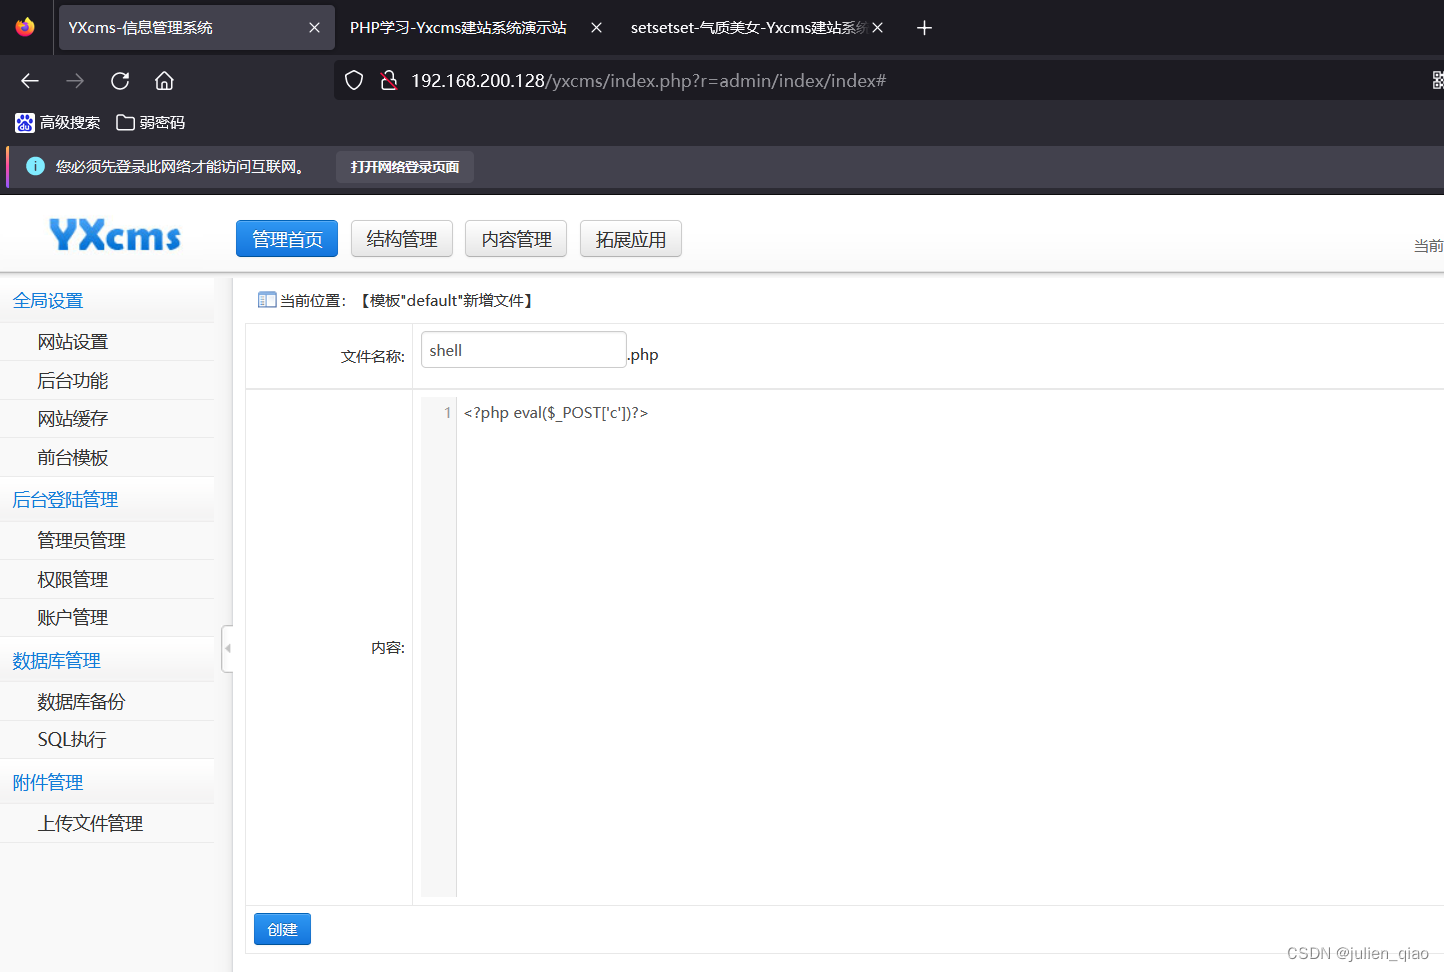Collapse the 数据库管理 sidebar section
Viewport: 1444px width, 972px height.
click(107, 661)
